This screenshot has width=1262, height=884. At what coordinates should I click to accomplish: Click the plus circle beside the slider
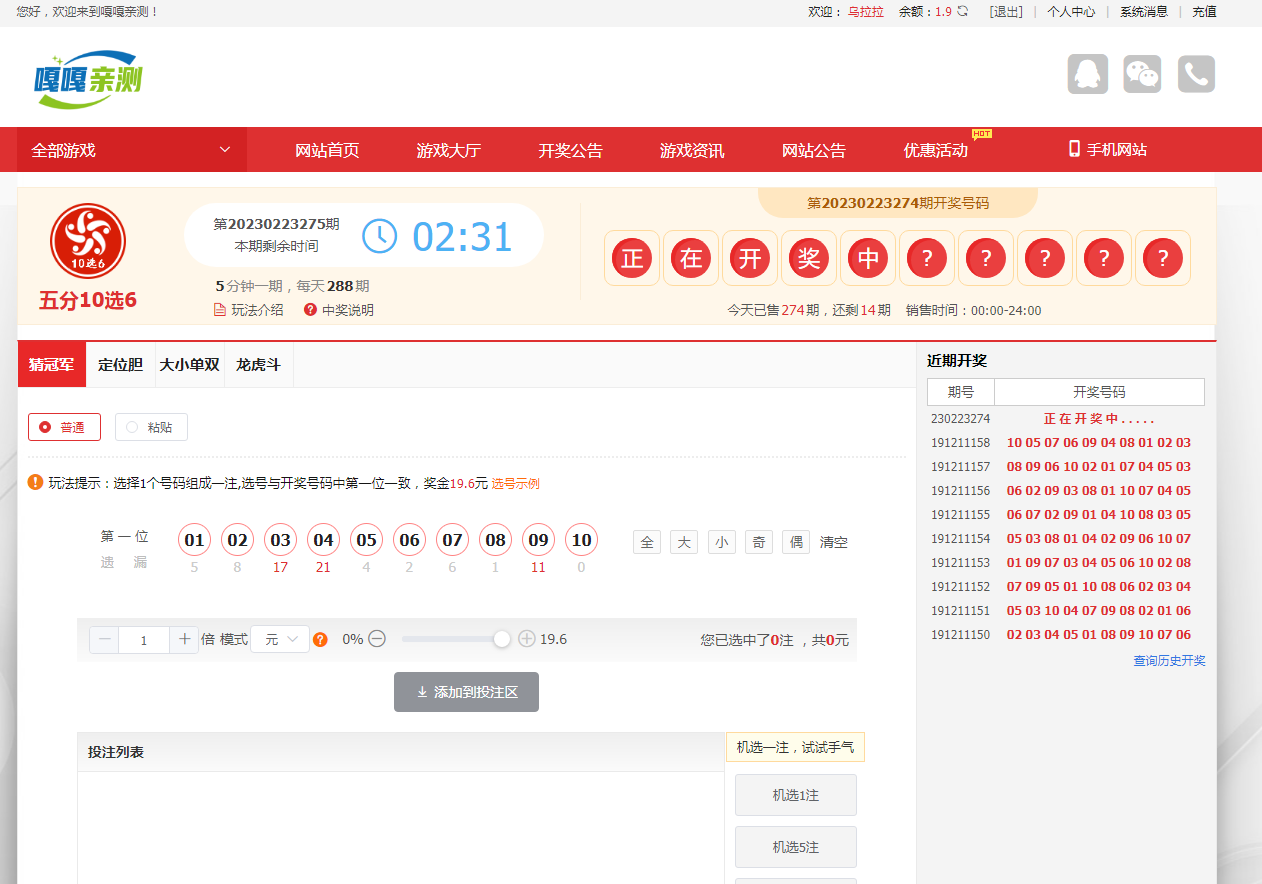pyautogui.click(x=527, y=639)
